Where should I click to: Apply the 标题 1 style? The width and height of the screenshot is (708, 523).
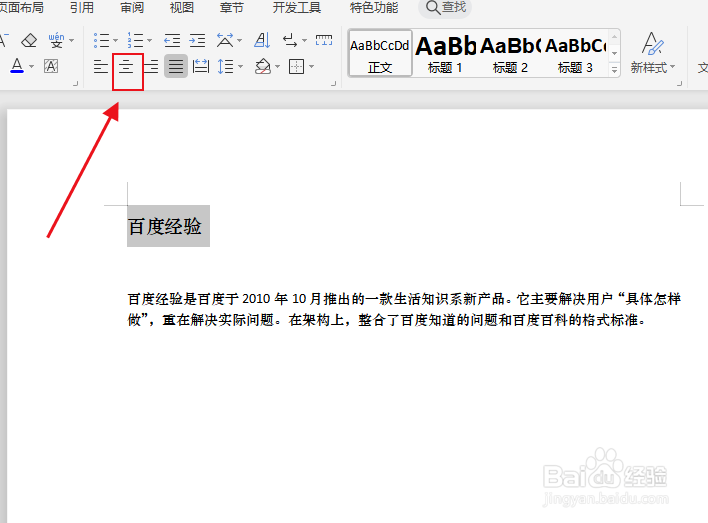click(x=445, y=53)
